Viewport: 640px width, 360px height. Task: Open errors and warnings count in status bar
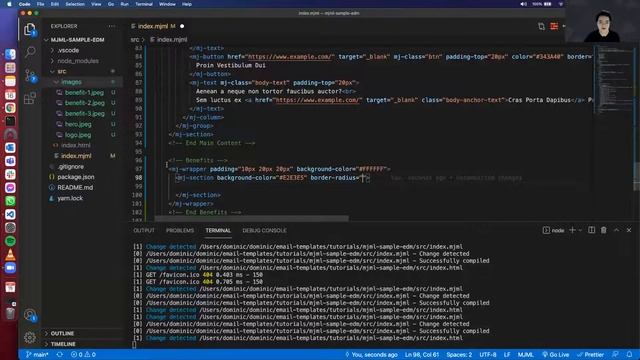[83, 355]
